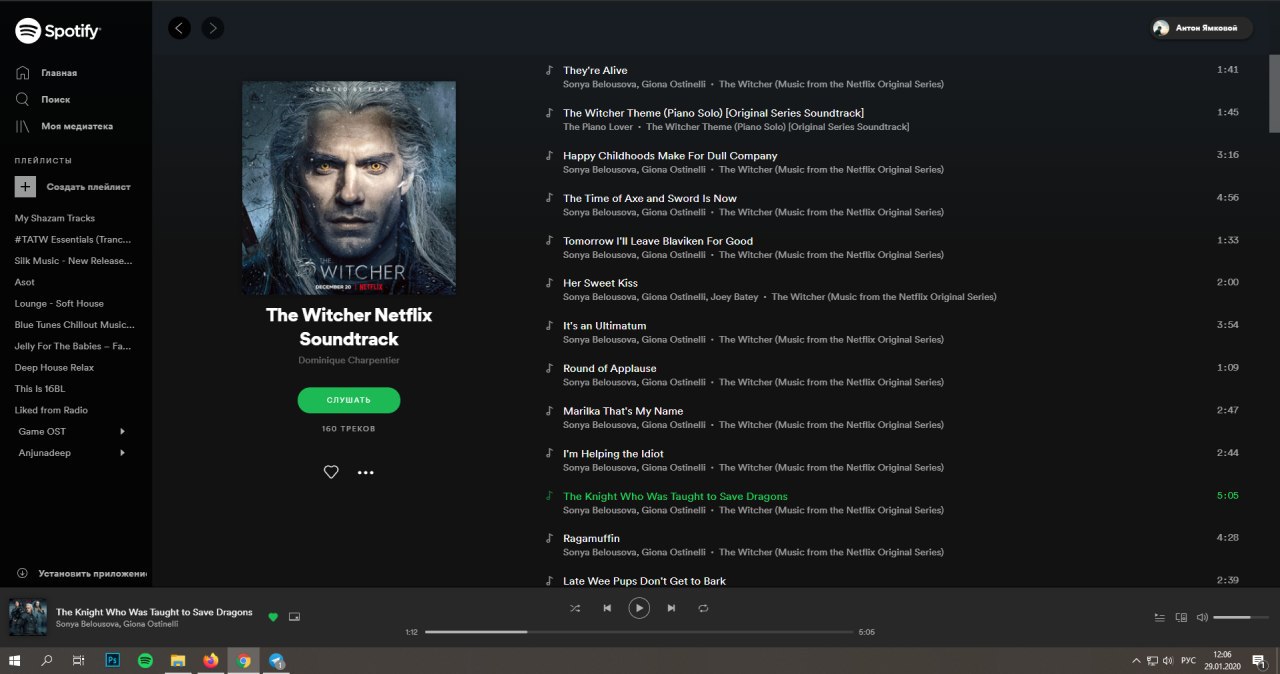This screenshot has height=674, width=1280.
Task: Open Firefox from the taskbar
Action: [x=210, y=661]
